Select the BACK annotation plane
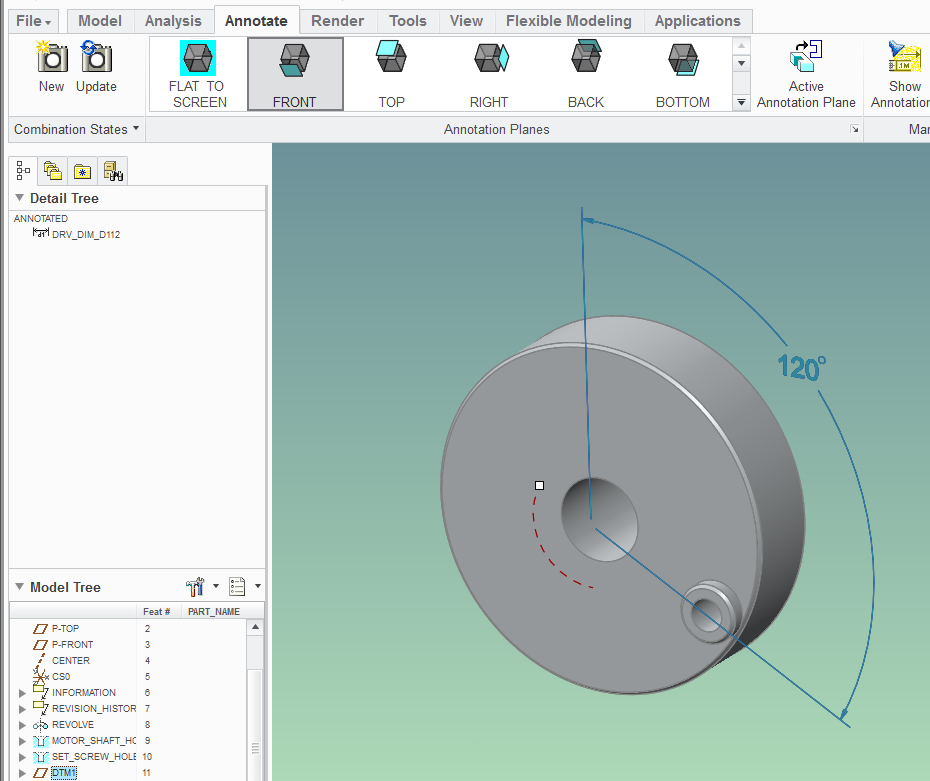This screenshot has width=930, height=781. (x=586, y=74)
